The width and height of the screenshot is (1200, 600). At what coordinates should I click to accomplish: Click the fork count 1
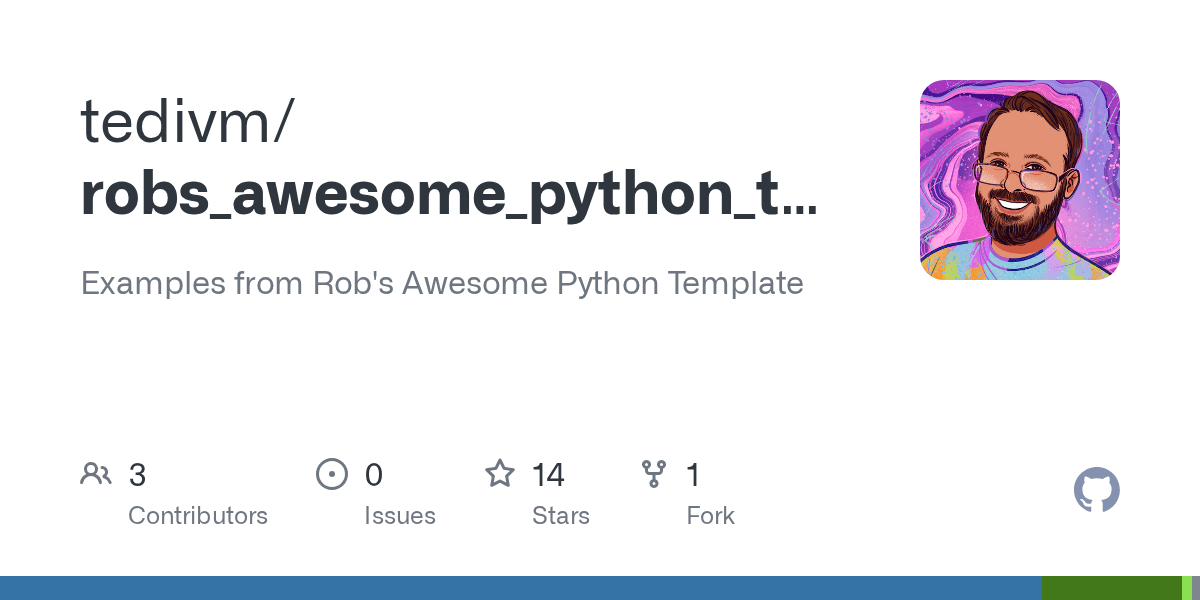(x=693, y=475)
